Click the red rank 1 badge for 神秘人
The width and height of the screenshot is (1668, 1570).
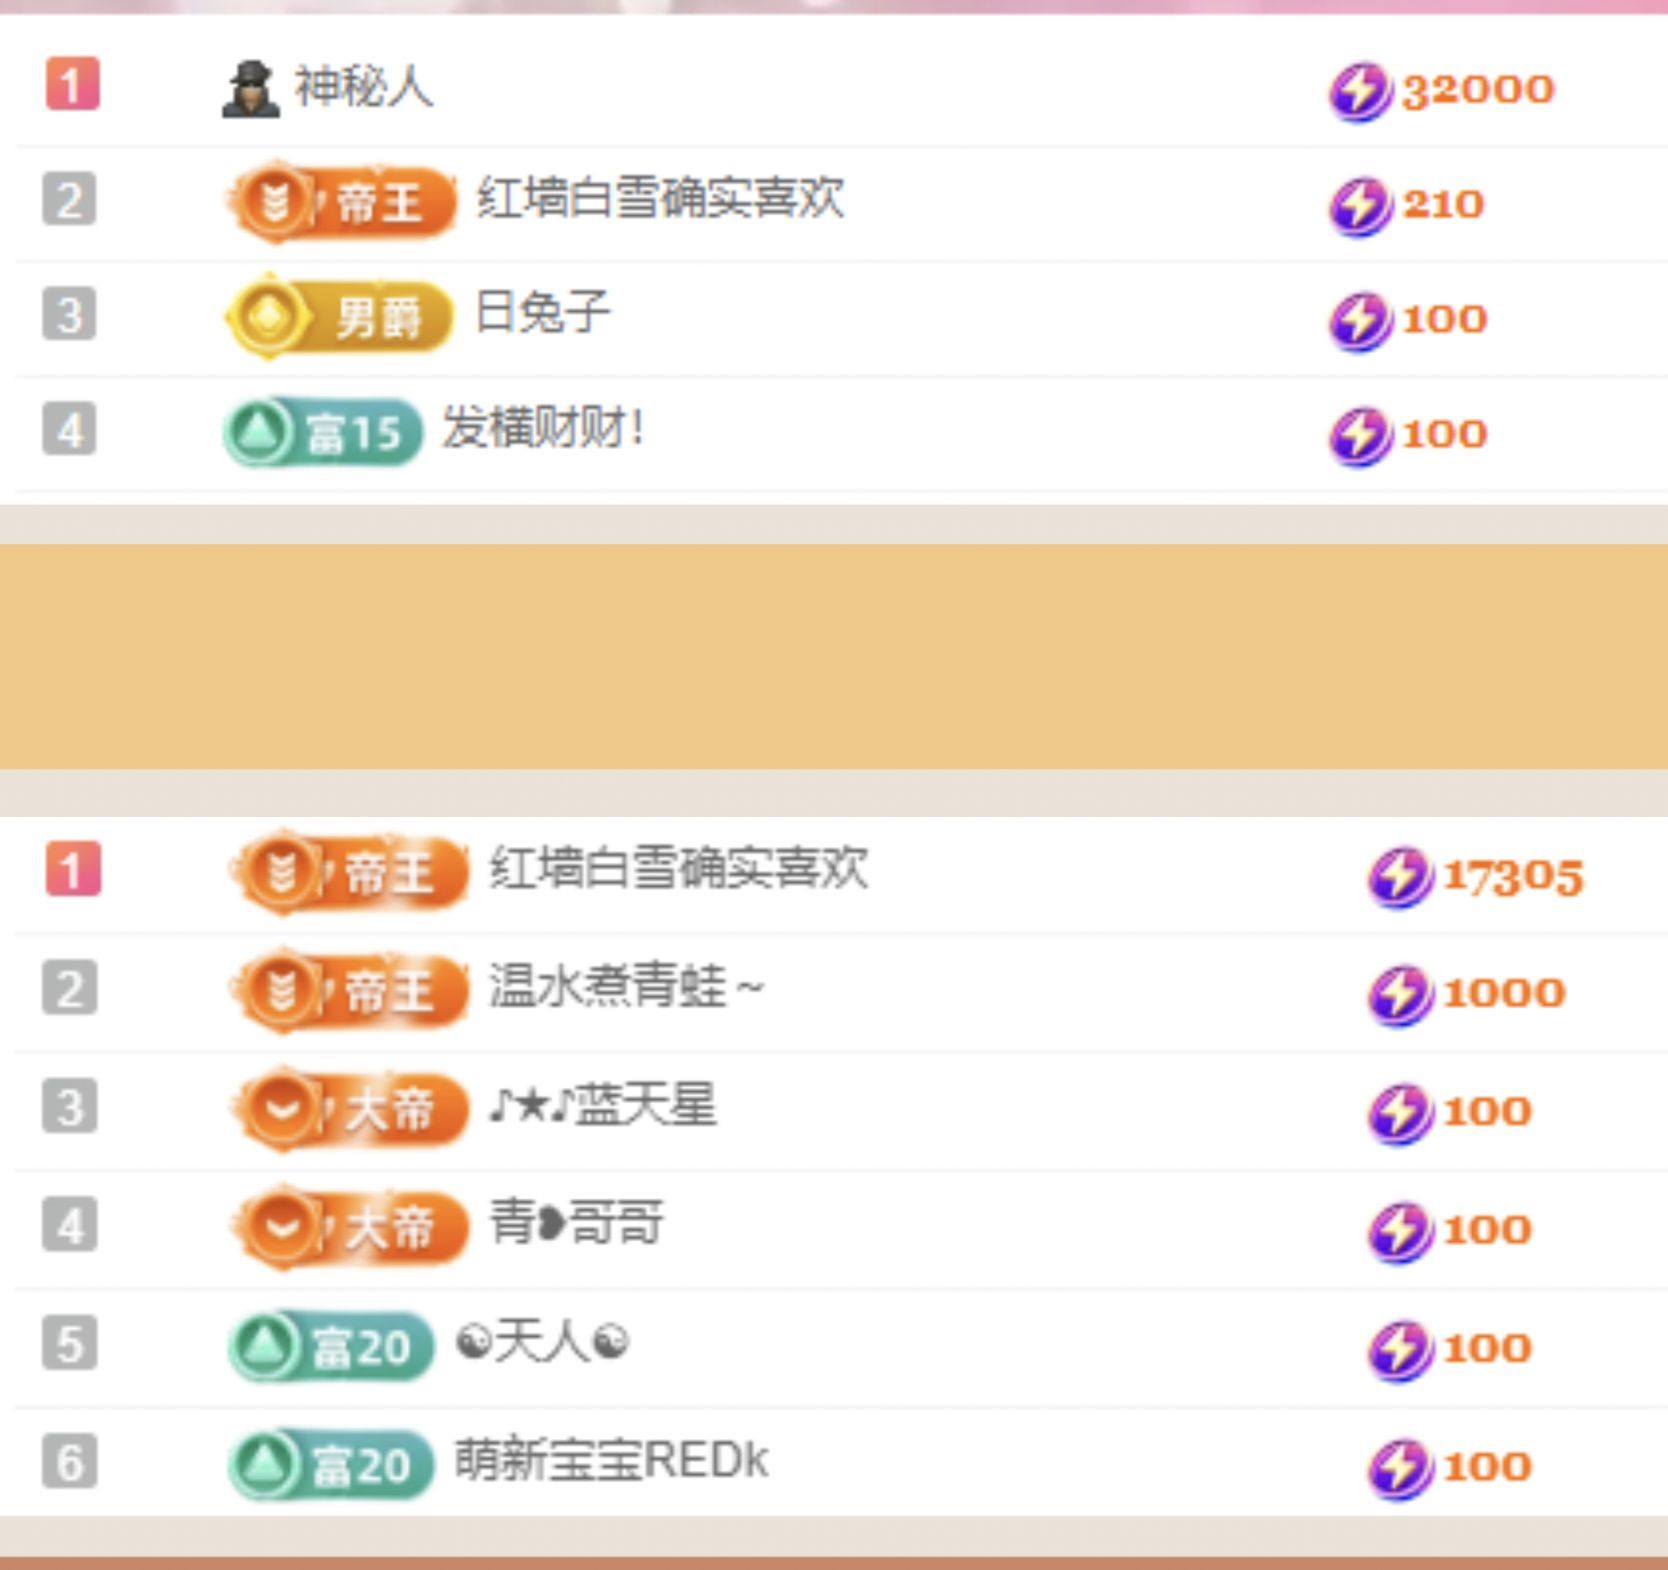72,84
